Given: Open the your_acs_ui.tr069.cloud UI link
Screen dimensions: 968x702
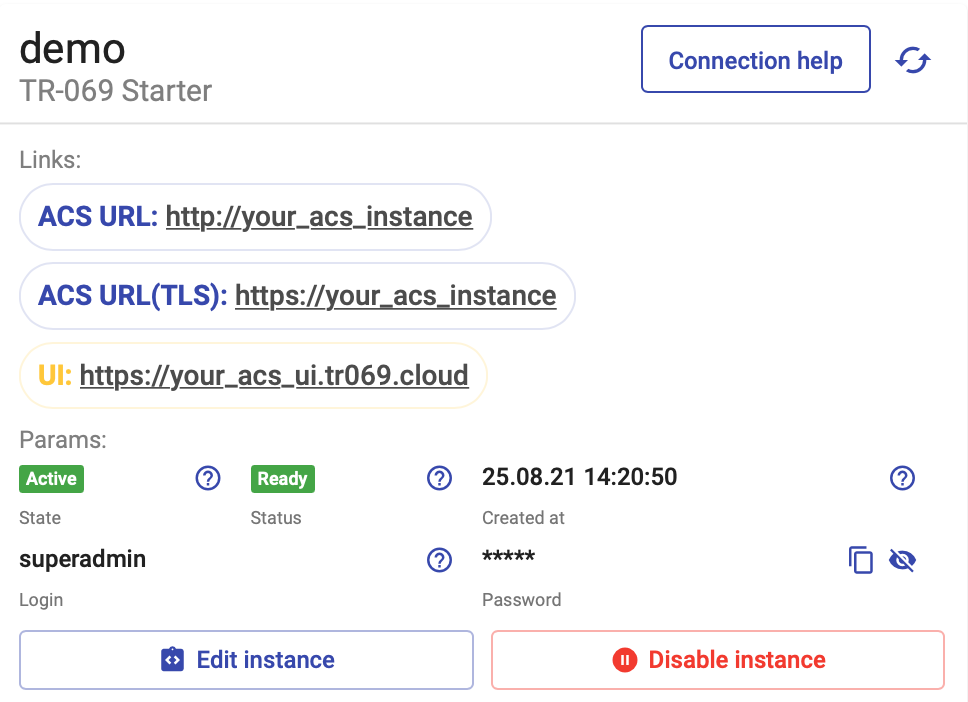Looking at the screenshot, I should pos(275,375).
